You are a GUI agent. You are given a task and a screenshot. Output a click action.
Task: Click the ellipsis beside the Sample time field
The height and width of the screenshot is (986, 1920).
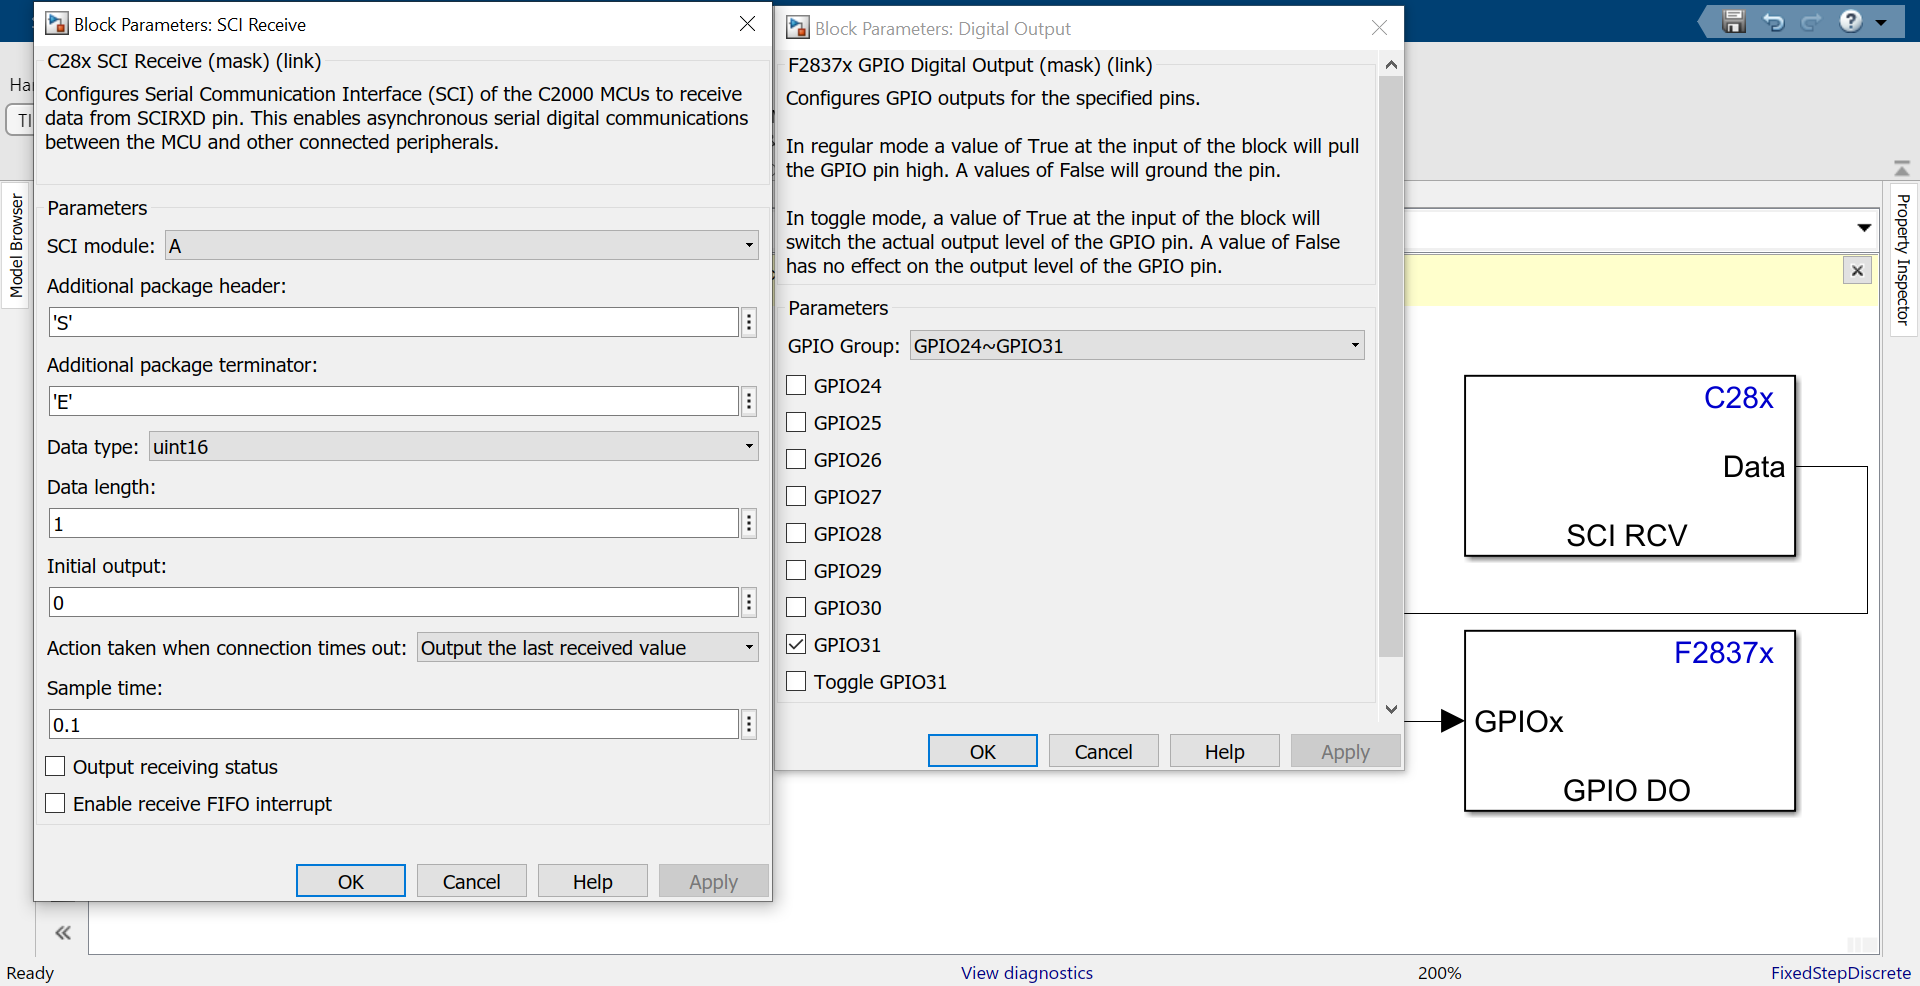[x=748, y=724]
